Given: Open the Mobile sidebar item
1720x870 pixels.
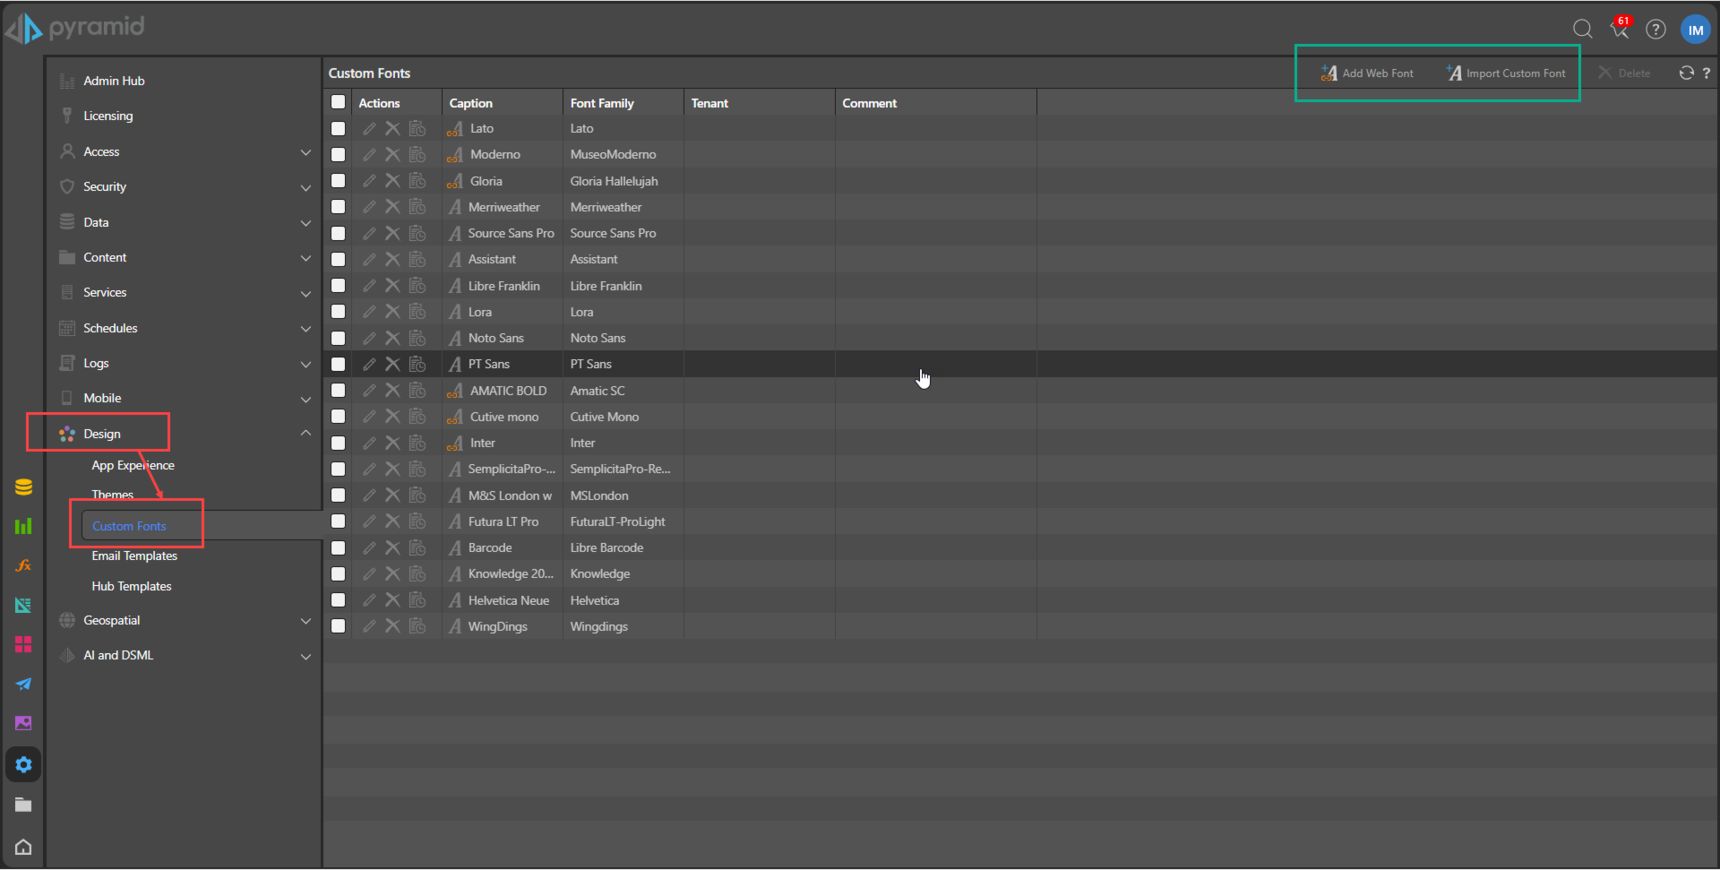Looking at the screenshot, I should click(102, 398).
